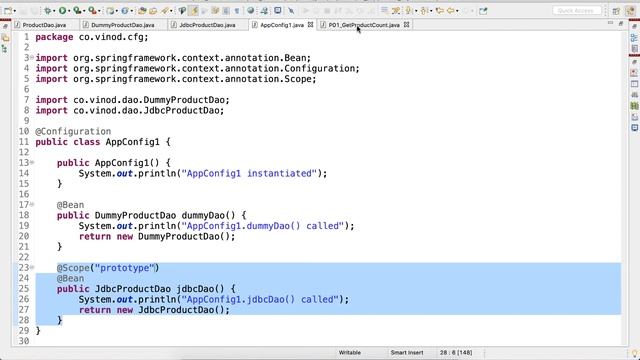640x360 pixels.
Task: Click the Last Edit Location icon
Action: click(x=440, y=11)
